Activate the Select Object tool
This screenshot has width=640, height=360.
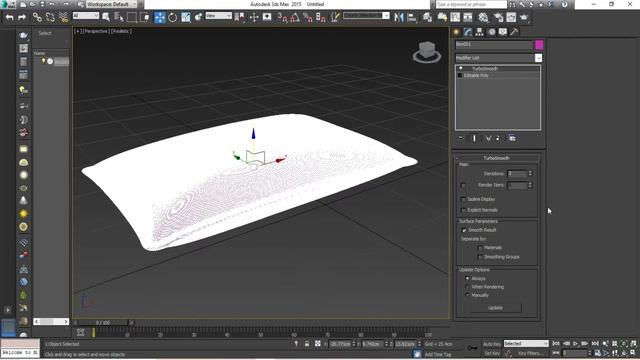point(106,17)
